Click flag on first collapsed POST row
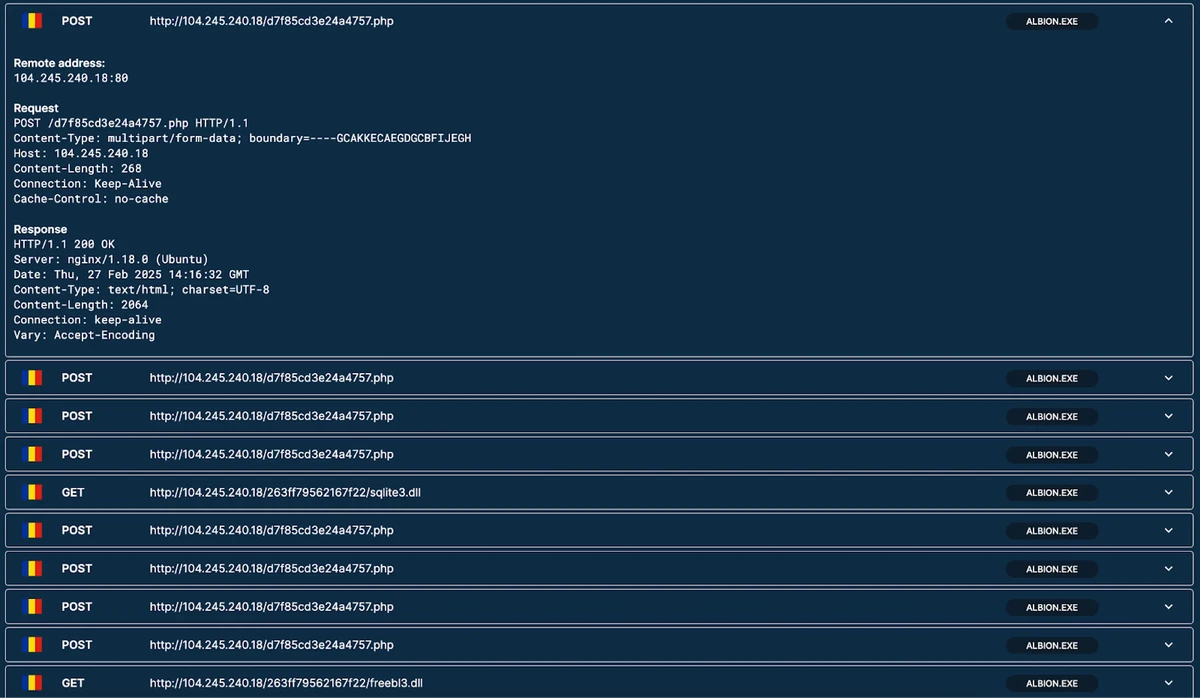1200x698 pixels. [32, 378]
